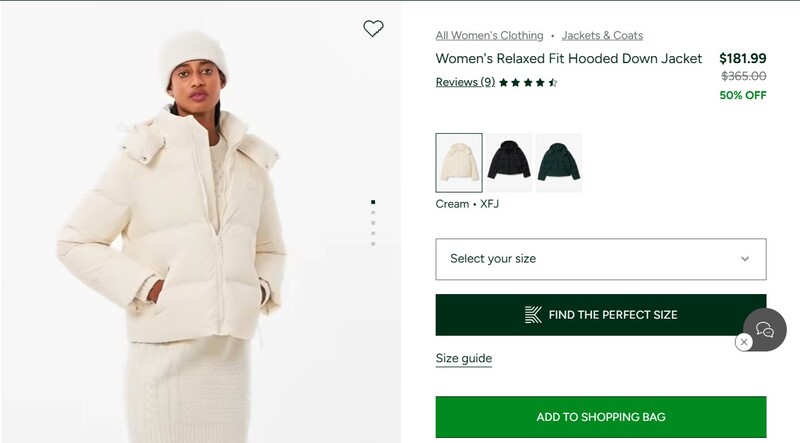Click Add to Shopping Bag button
The width and height of the screenshot is (800, 443).
[x=600, y=417]
